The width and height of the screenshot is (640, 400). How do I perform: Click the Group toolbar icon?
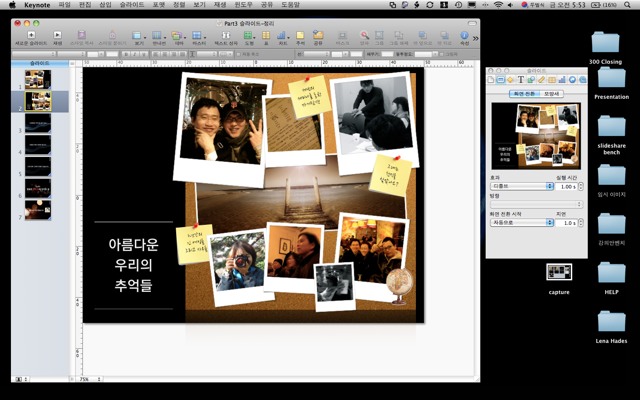(380, 35)
